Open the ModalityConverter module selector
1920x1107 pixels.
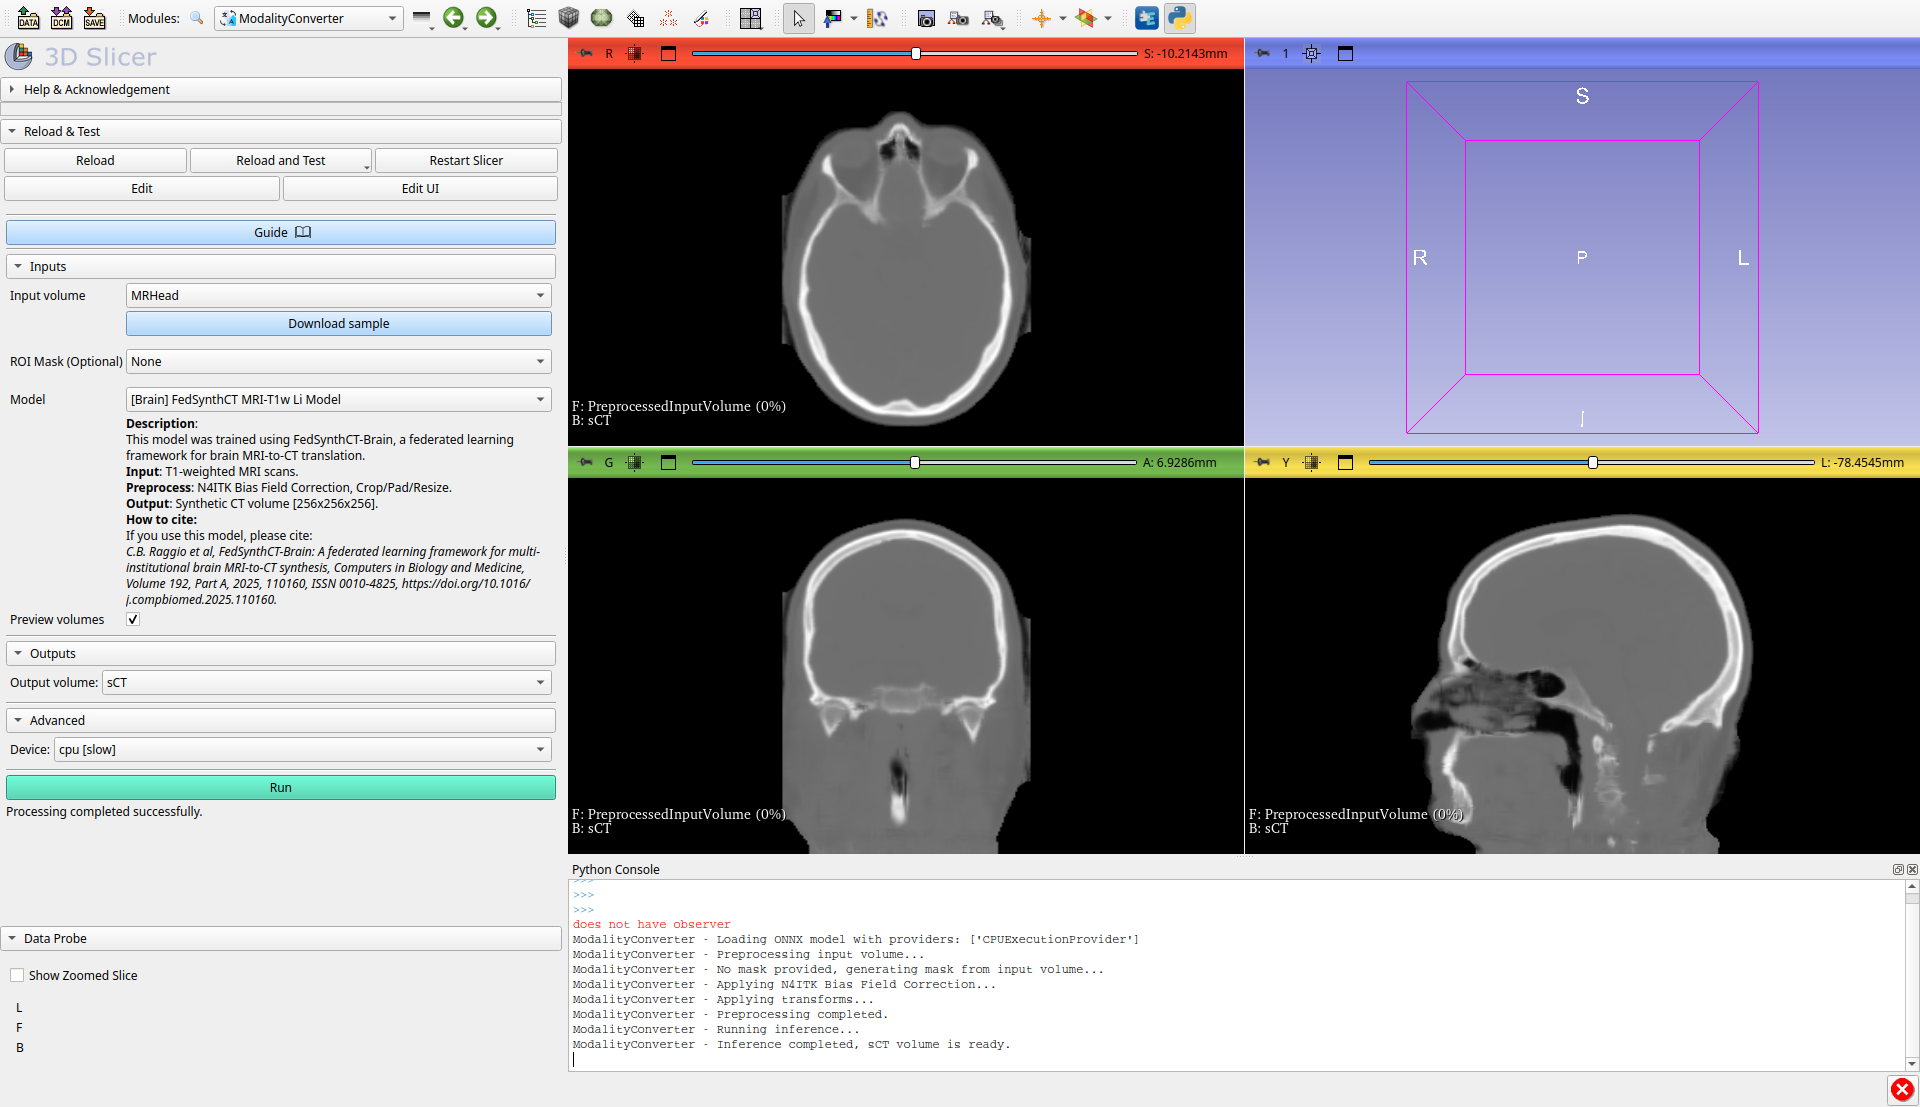[308, 18]
